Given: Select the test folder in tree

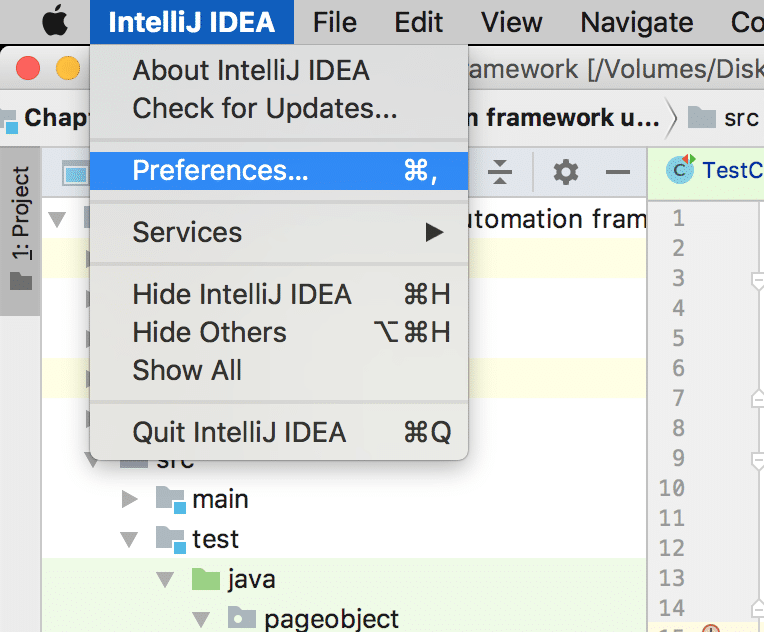Looking at the screenshot, I should (x=215, y=539).
